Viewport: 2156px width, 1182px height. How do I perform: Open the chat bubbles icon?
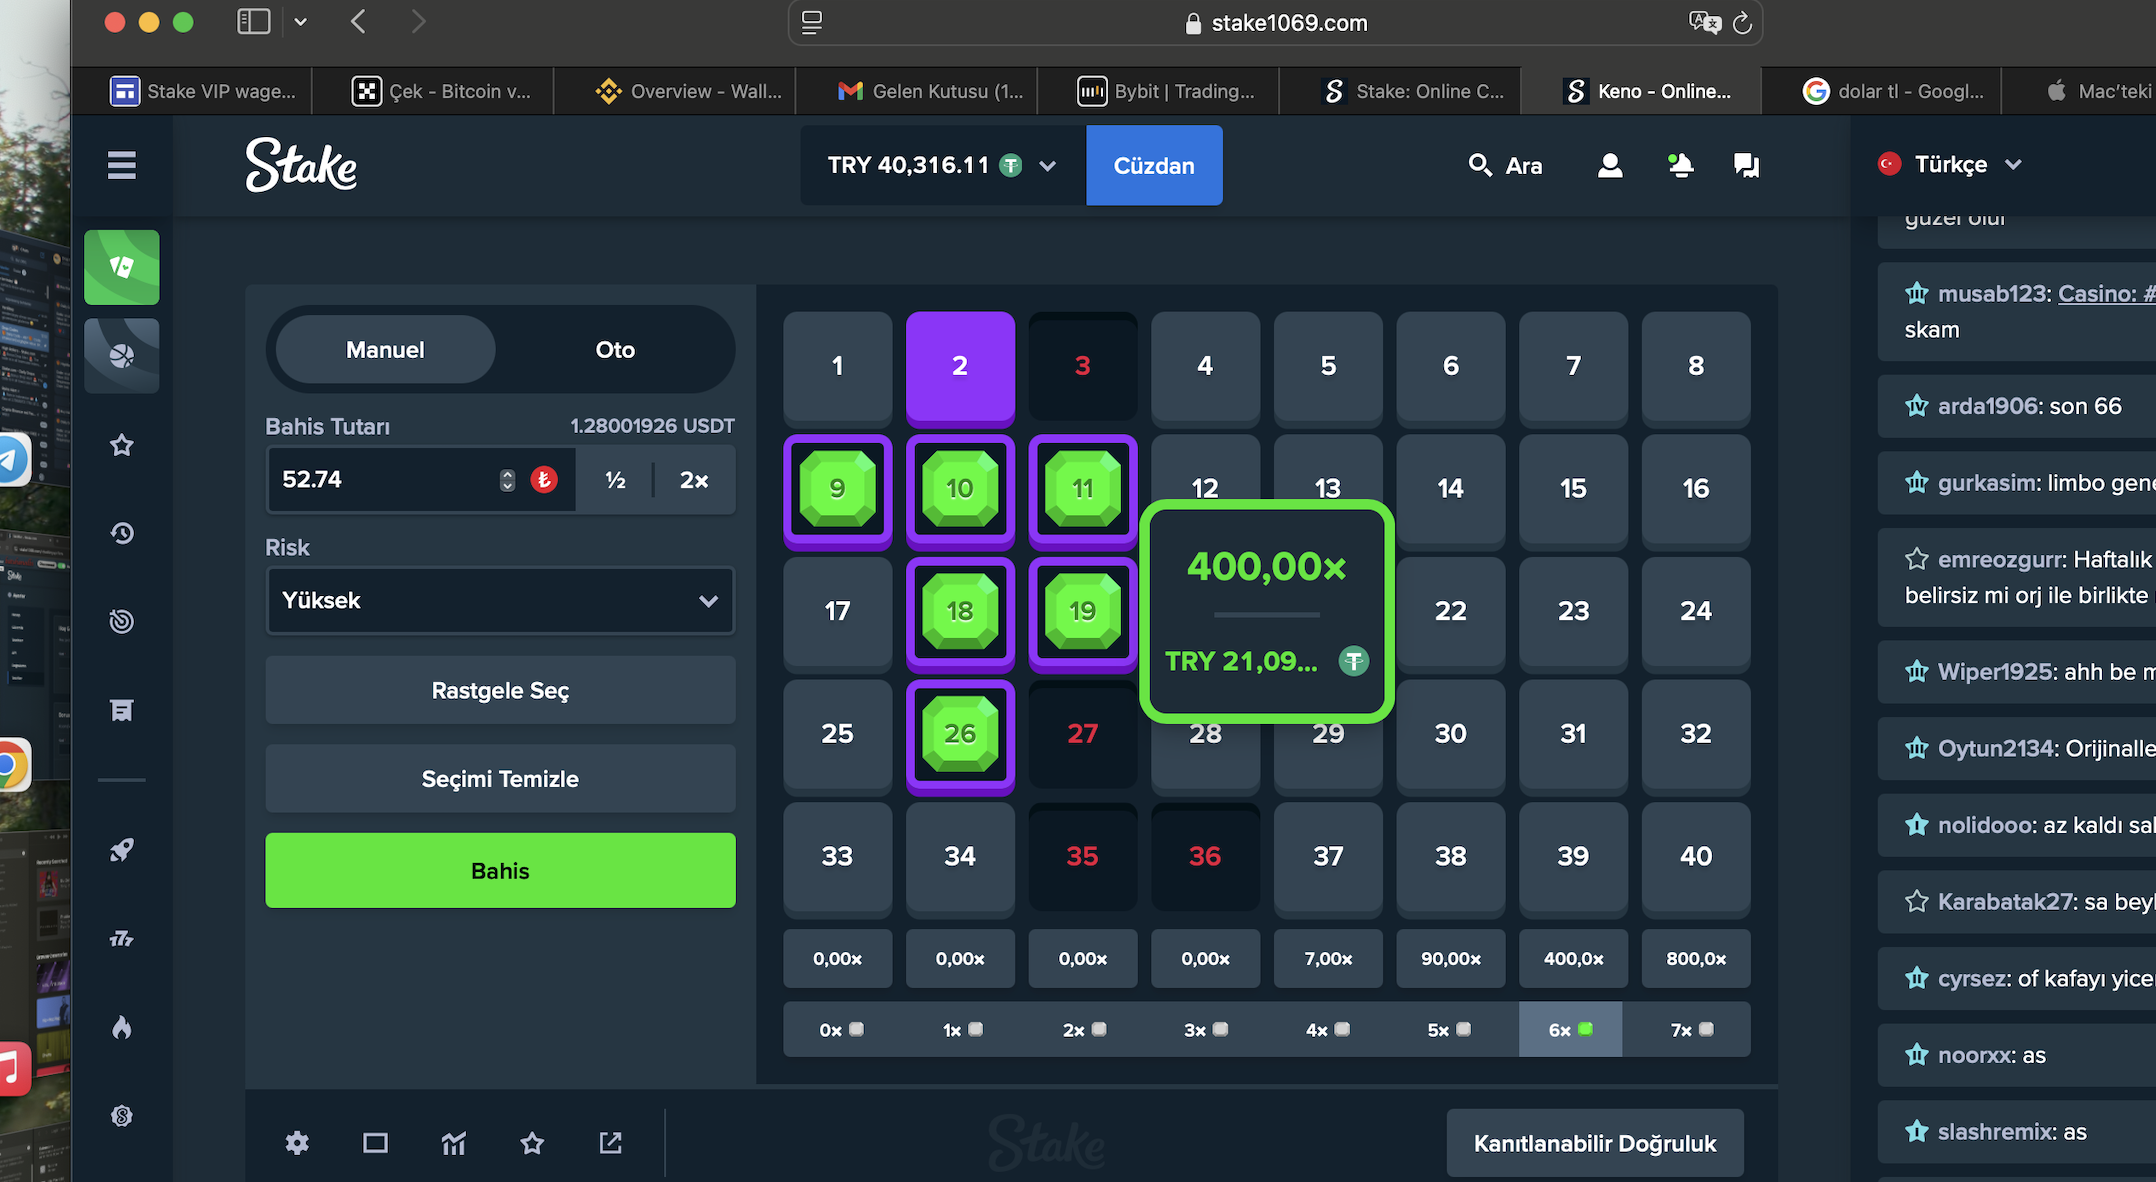point(1747,165)
